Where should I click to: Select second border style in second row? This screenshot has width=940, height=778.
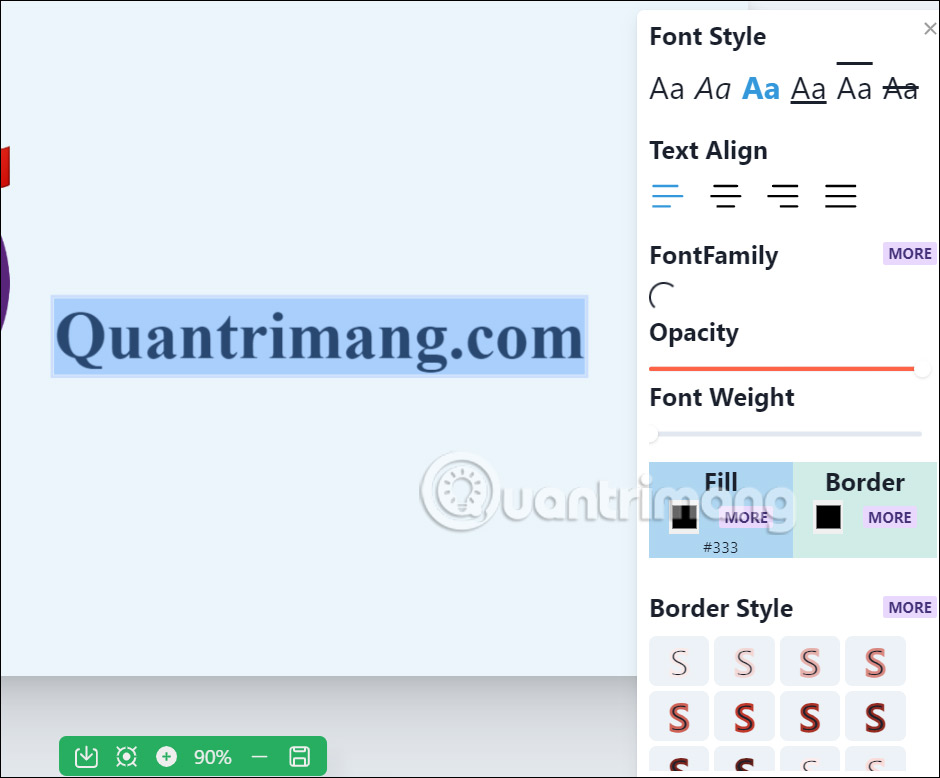pos(745,716)
